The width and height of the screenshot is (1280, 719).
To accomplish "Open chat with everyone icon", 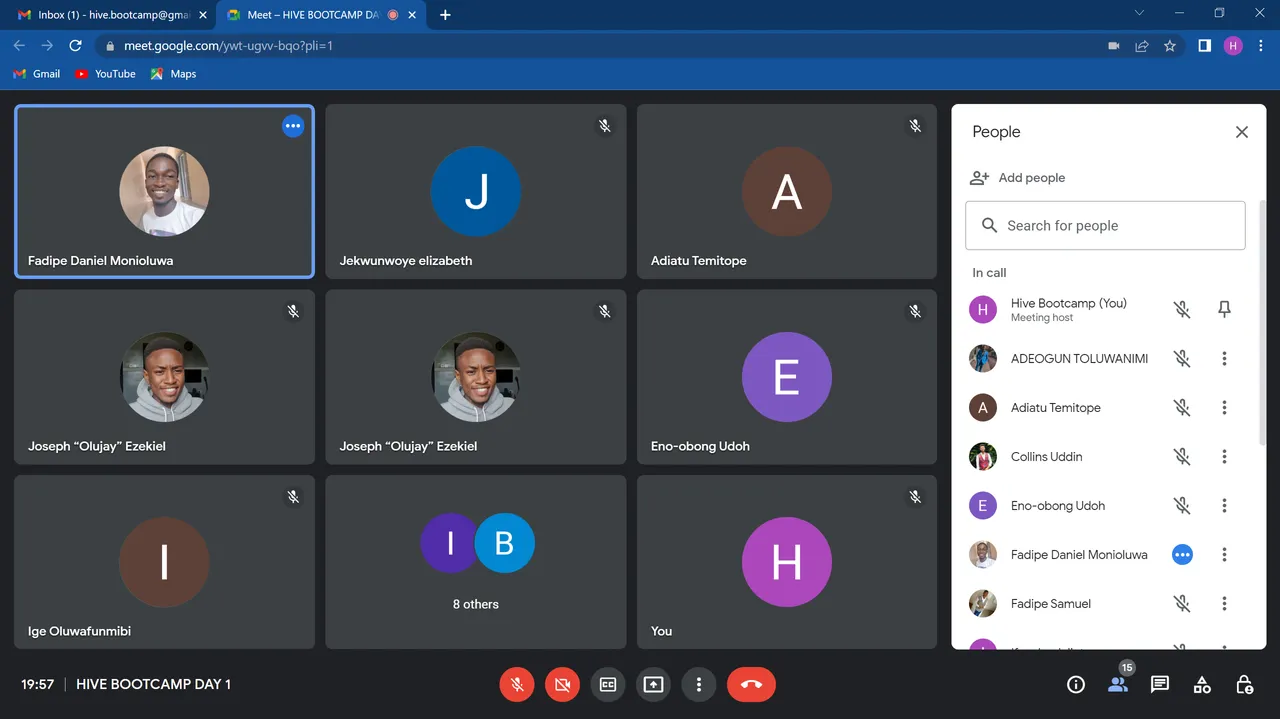I will click(1160, 685).
